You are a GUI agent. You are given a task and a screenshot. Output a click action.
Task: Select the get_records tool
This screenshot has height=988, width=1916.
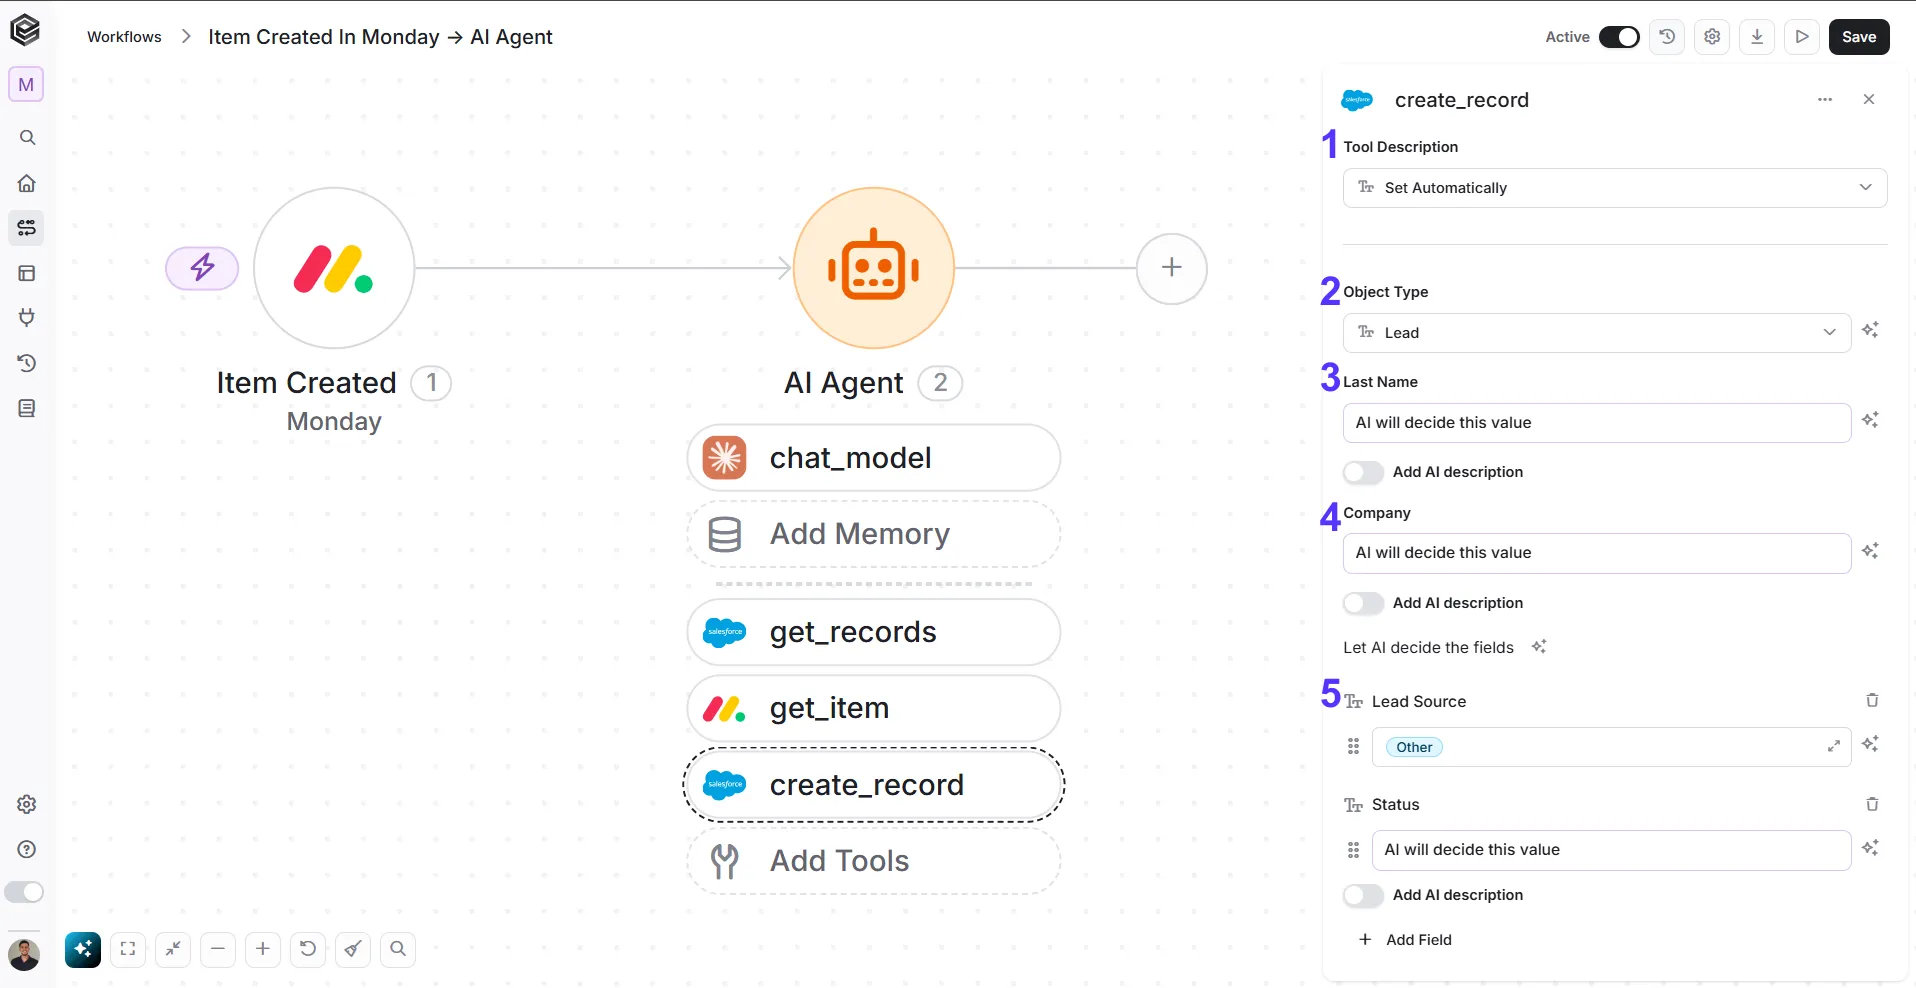(874, 632)
